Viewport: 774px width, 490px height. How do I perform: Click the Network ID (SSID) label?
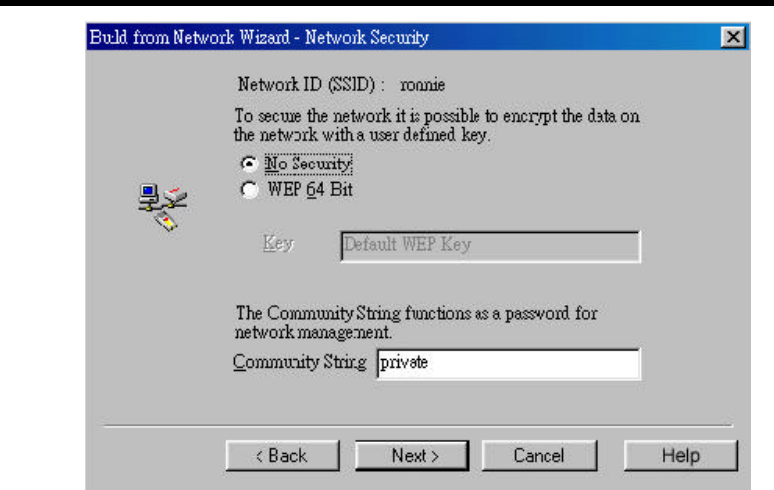coord(311,84)
